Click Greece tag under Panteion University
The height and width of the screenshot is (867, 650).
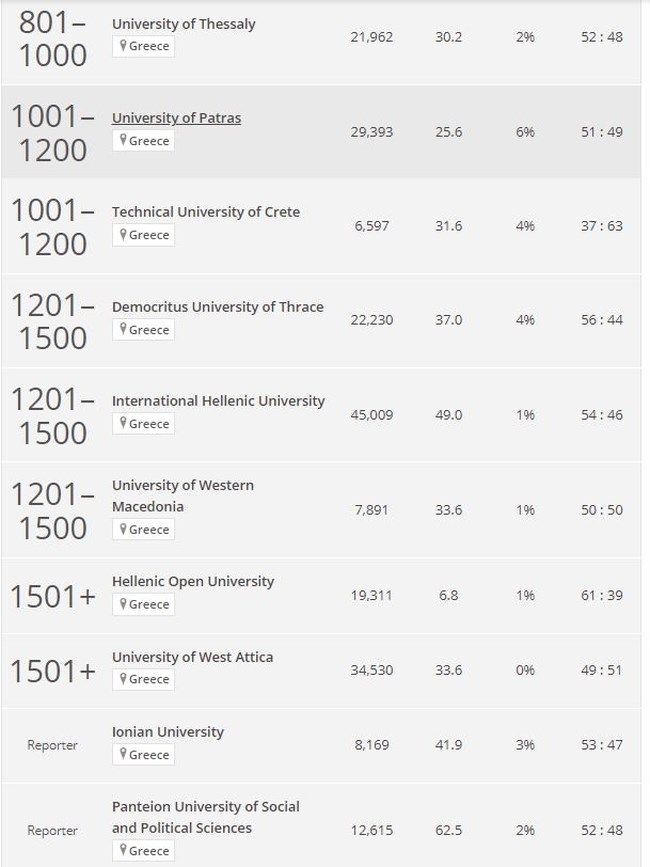[x=144, y=850]
